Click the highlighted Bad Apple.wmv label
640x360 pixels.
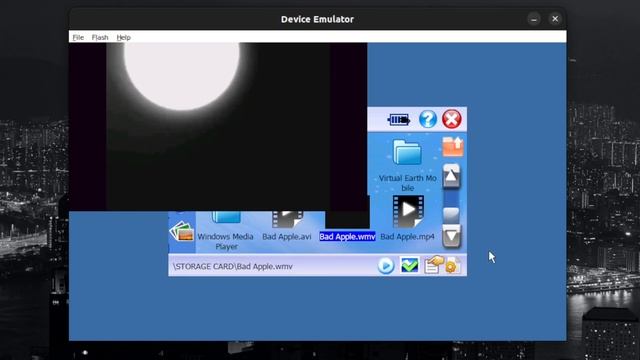pos(347,237)
